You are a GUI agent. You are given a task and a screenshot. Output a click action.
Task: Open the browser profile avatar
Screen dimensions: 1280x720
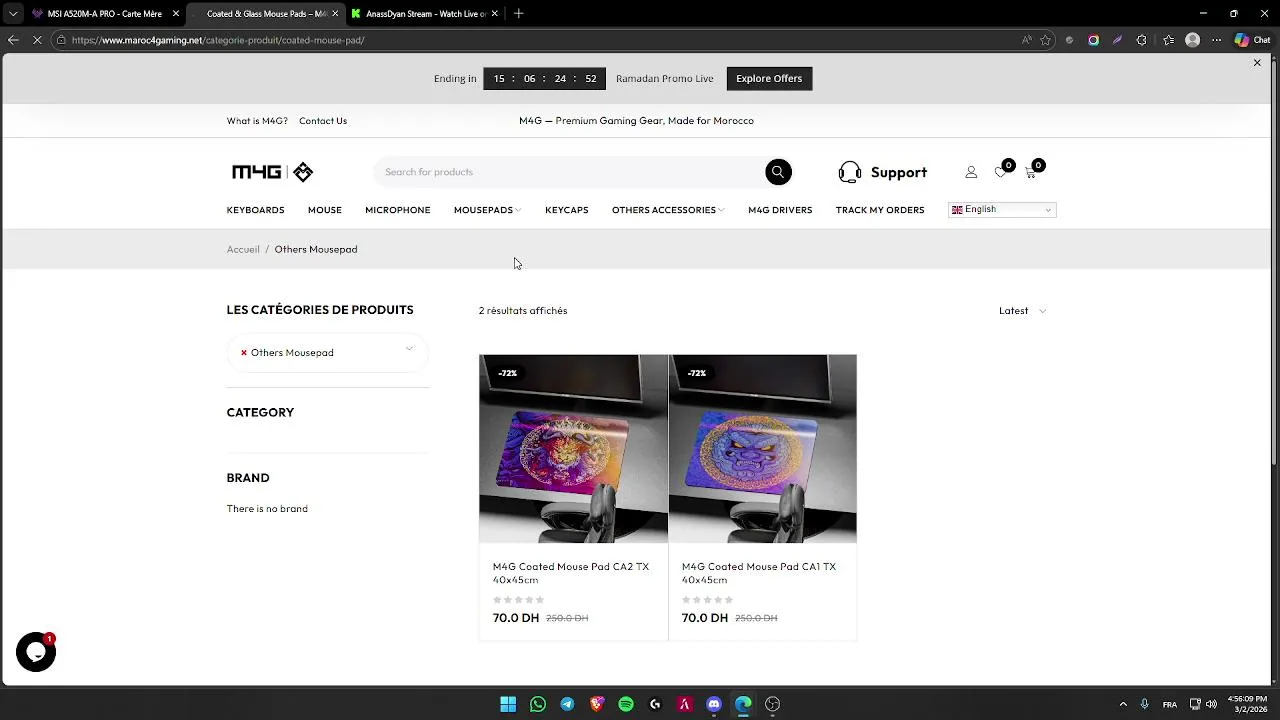click(x=1192, y=40)
